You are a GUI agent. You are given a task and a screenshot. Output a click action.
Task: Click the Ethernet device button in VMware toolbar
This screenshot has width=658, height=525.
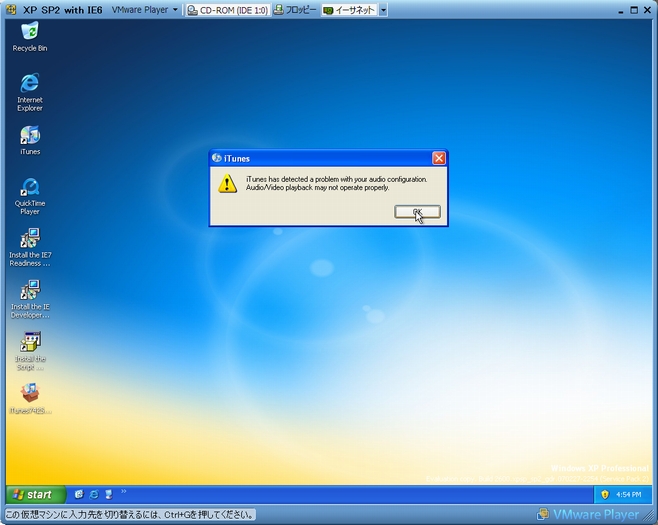pyautogui.click(x=350, y=10)
